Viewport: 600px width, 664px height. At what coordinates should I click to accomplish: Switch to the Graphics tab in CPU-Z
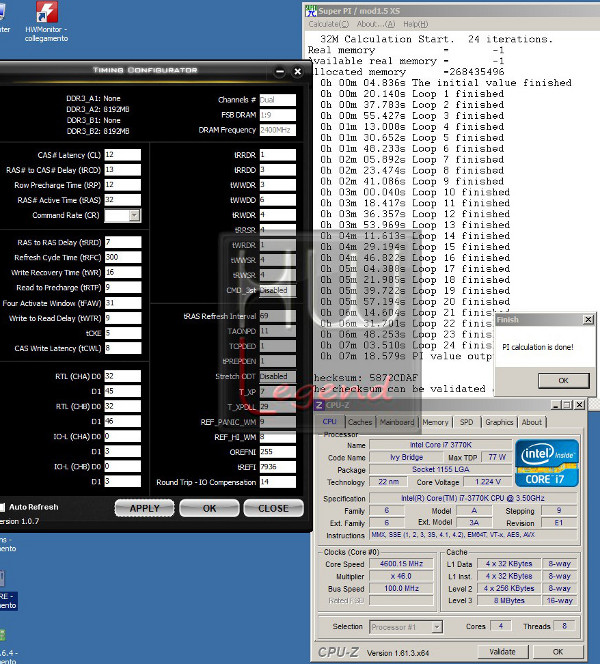tap(499, 422)
